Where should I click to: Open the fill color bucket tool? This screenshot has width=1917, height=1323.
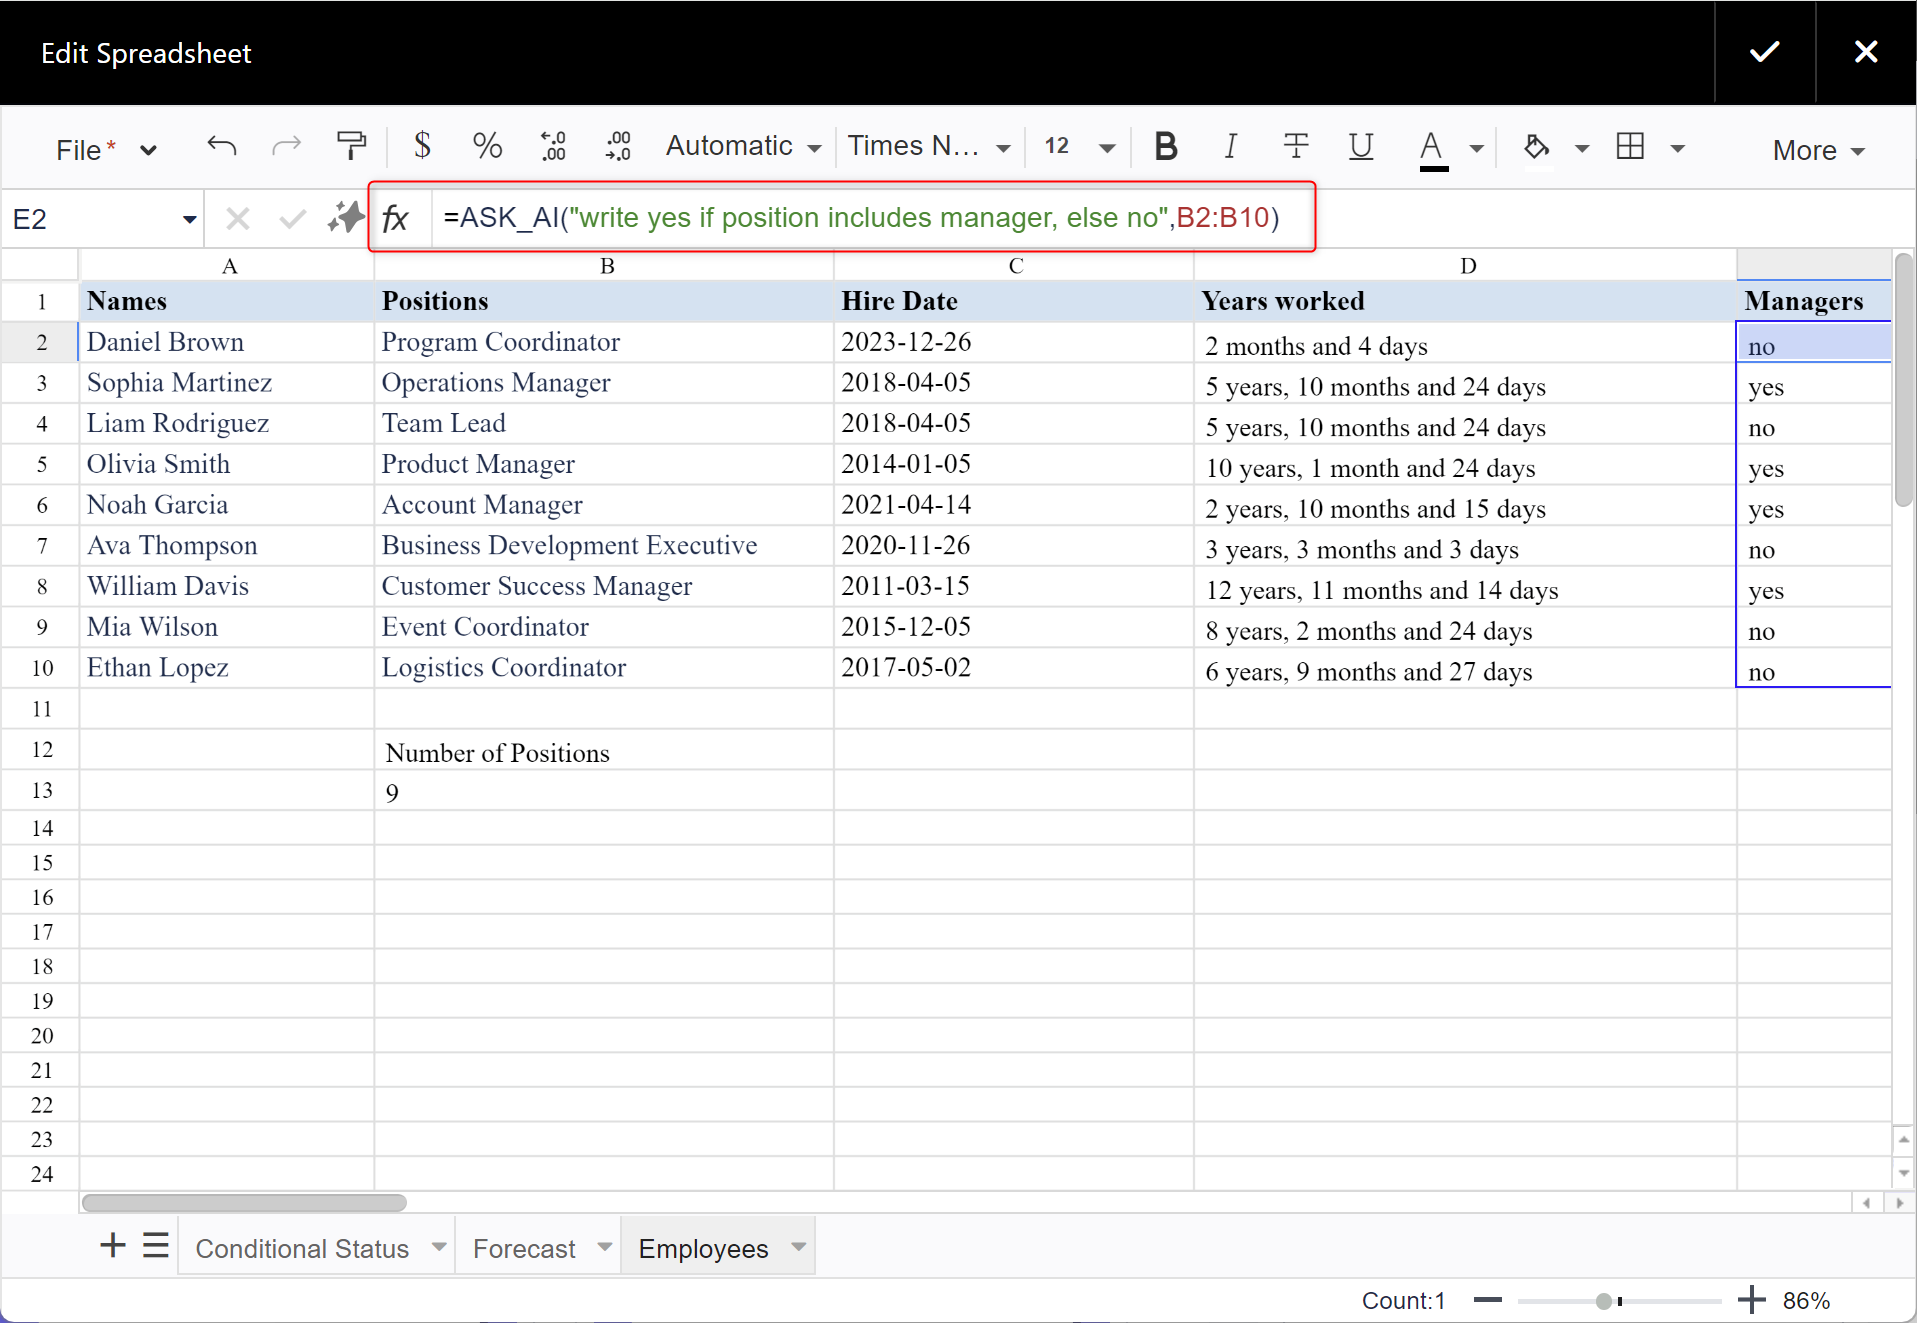[1536, 147]
